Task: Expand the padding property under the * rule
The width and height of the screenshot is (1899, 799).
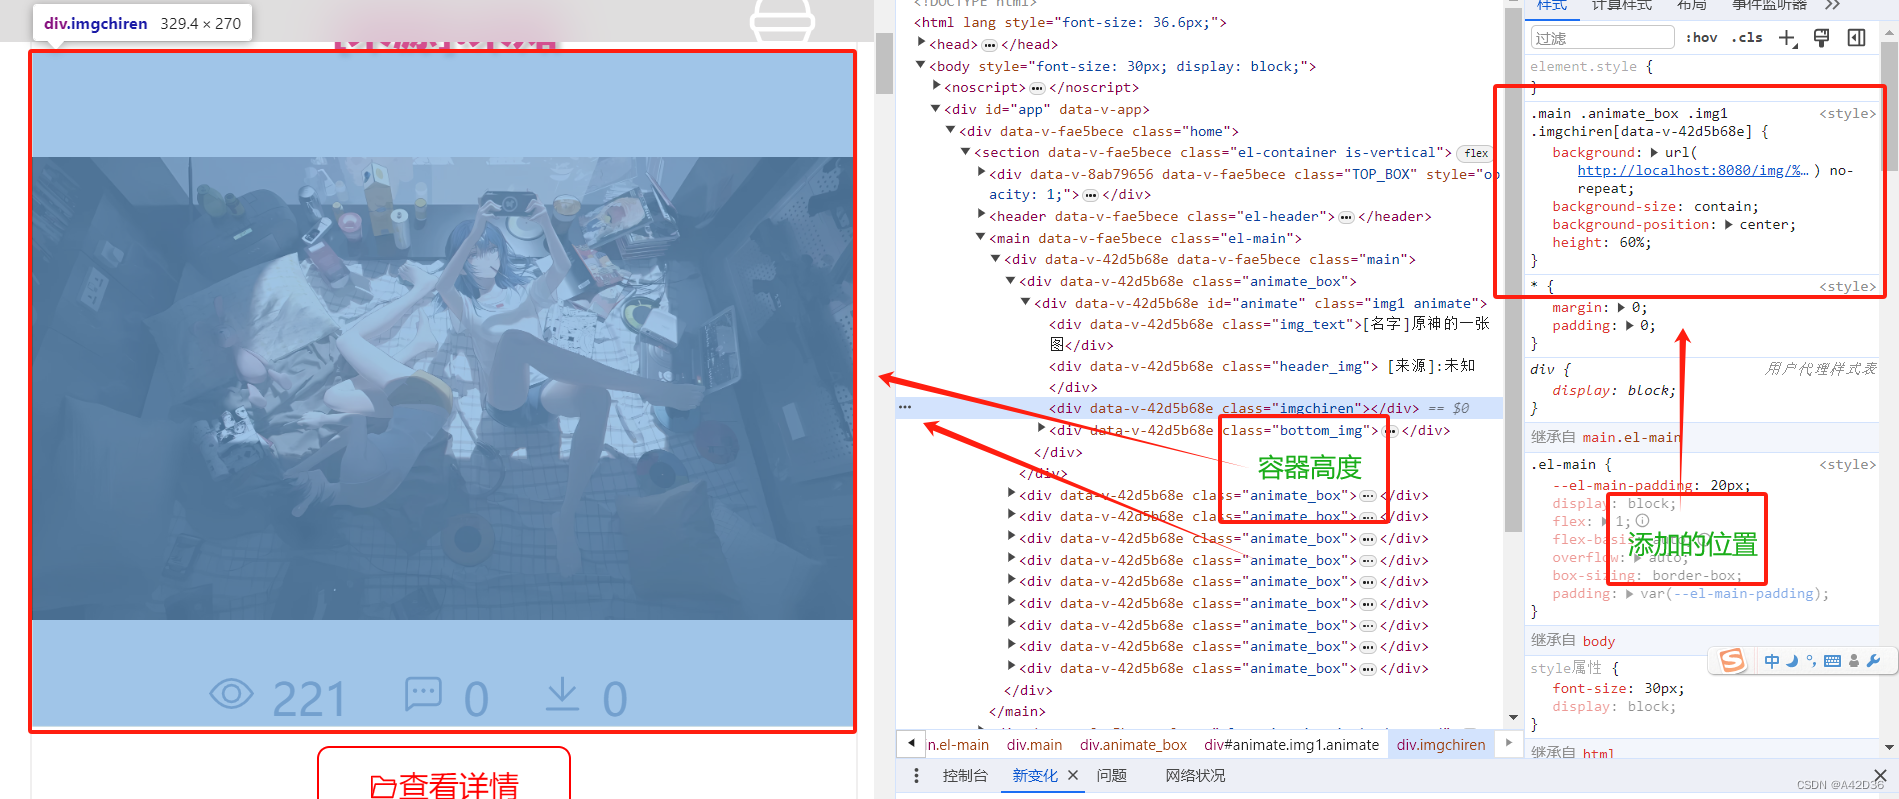Action: [x=1629, y=326]
